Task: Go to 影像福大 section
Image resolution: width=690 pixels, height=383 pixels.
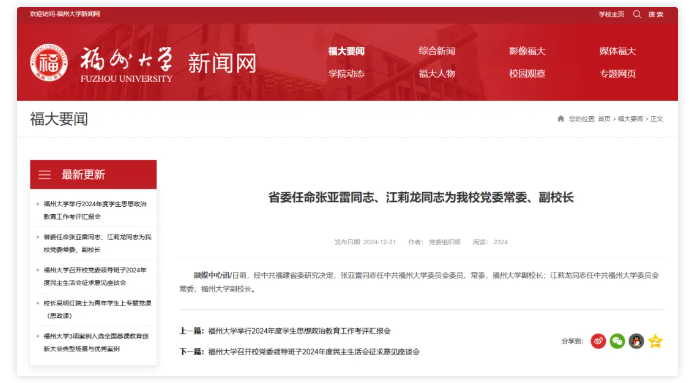Action: (527, 51)
